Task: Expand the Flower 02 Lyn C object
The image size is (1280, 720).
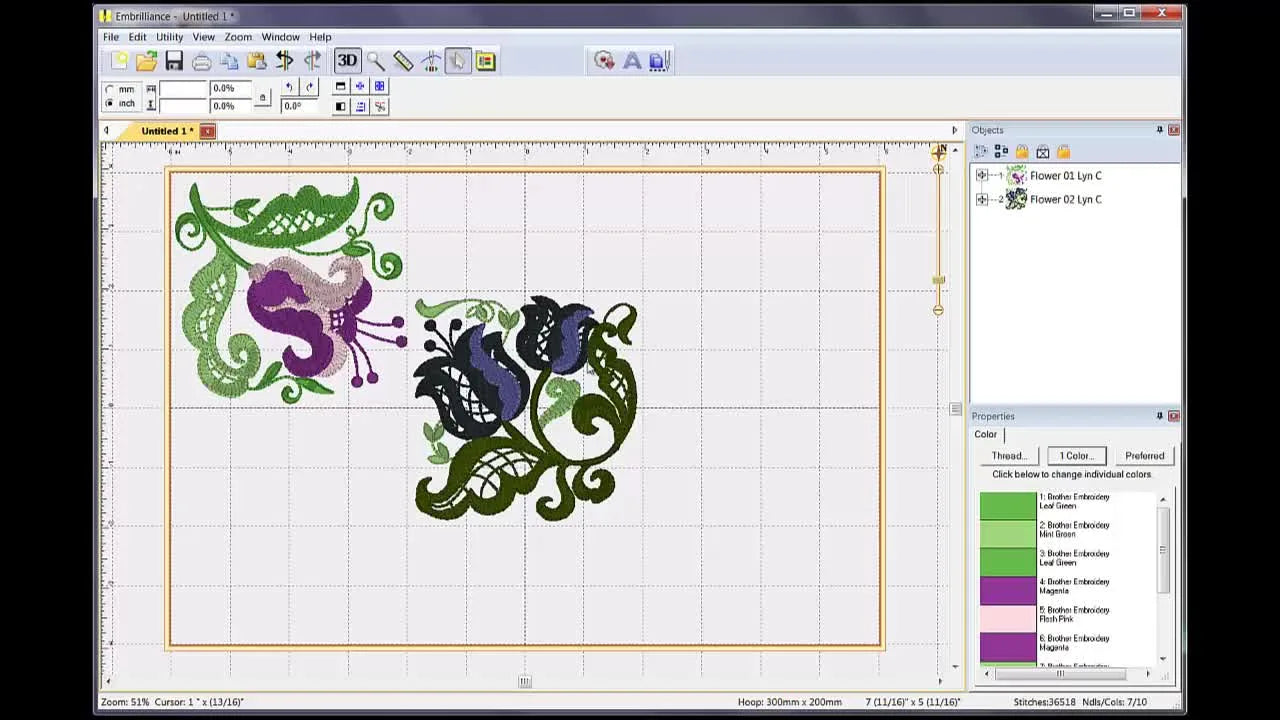Action: 981,199
